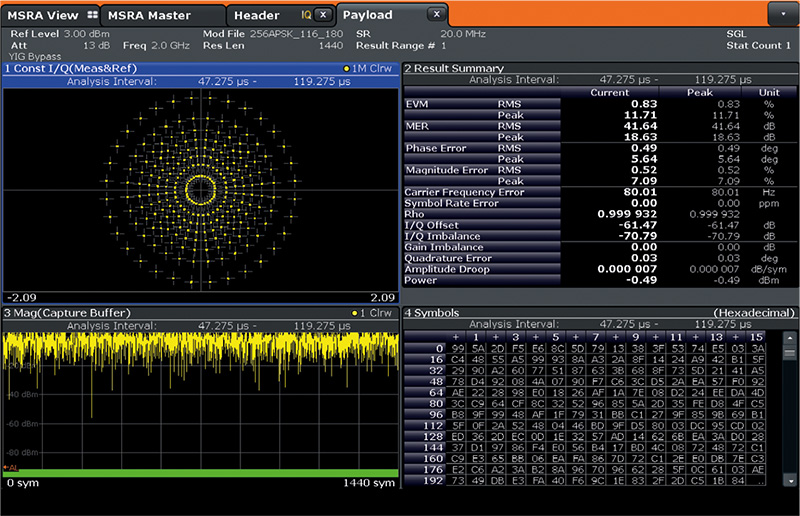
Task: Open the tab overflow dropdown arrow
Action: (781, 15)
